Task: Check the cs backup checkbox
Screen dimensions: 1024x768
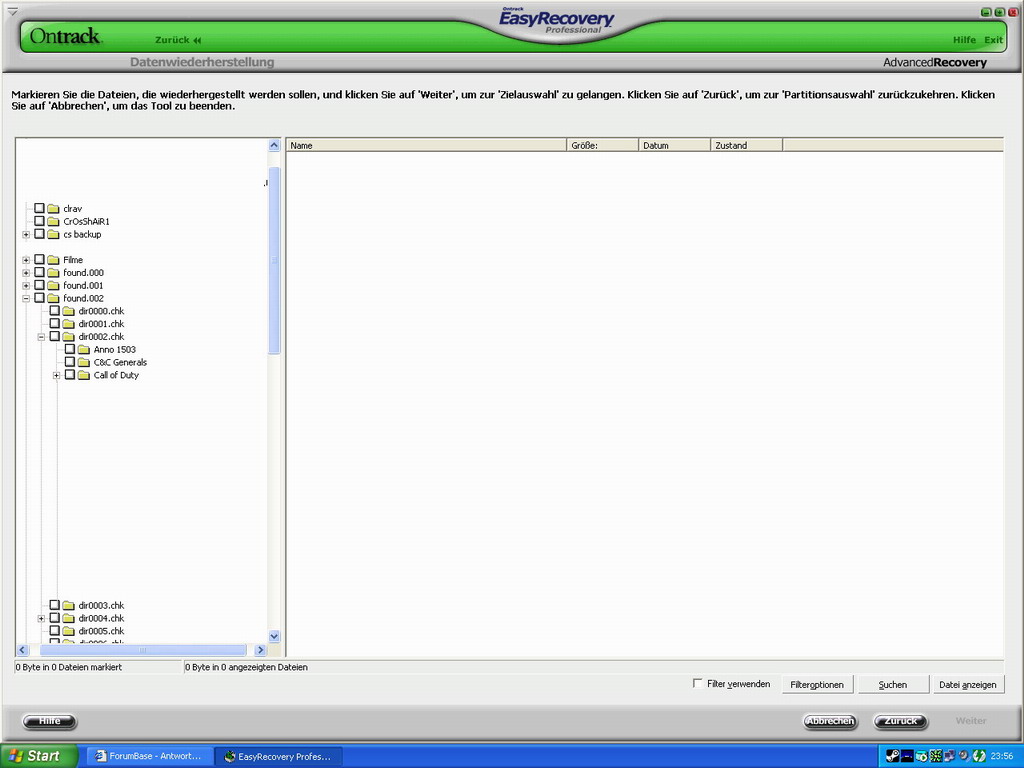Action: (39, 234)
